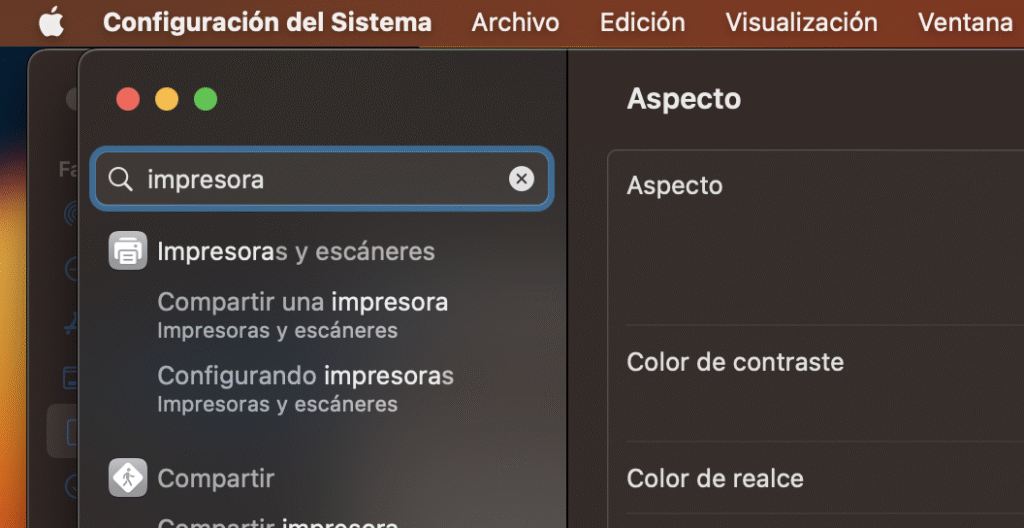Click the Compartir sharing icon
Viewport: 1024px width, 528px height.
click(127, 478)
